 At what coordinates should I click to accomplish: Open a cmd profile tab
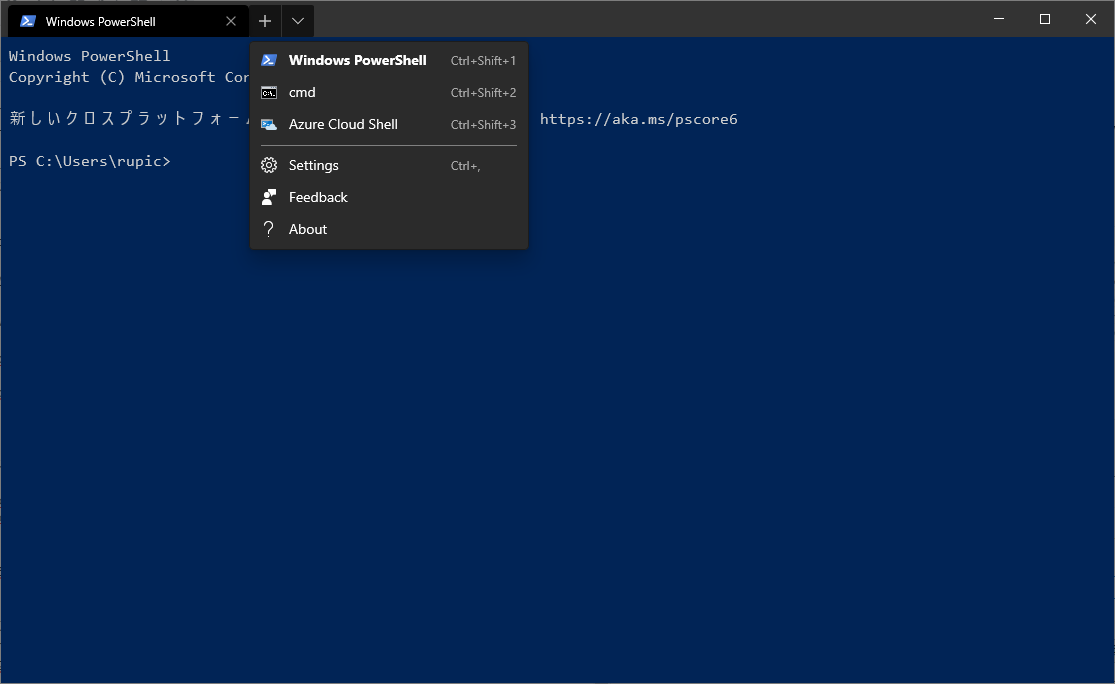[x=389, y=92]
